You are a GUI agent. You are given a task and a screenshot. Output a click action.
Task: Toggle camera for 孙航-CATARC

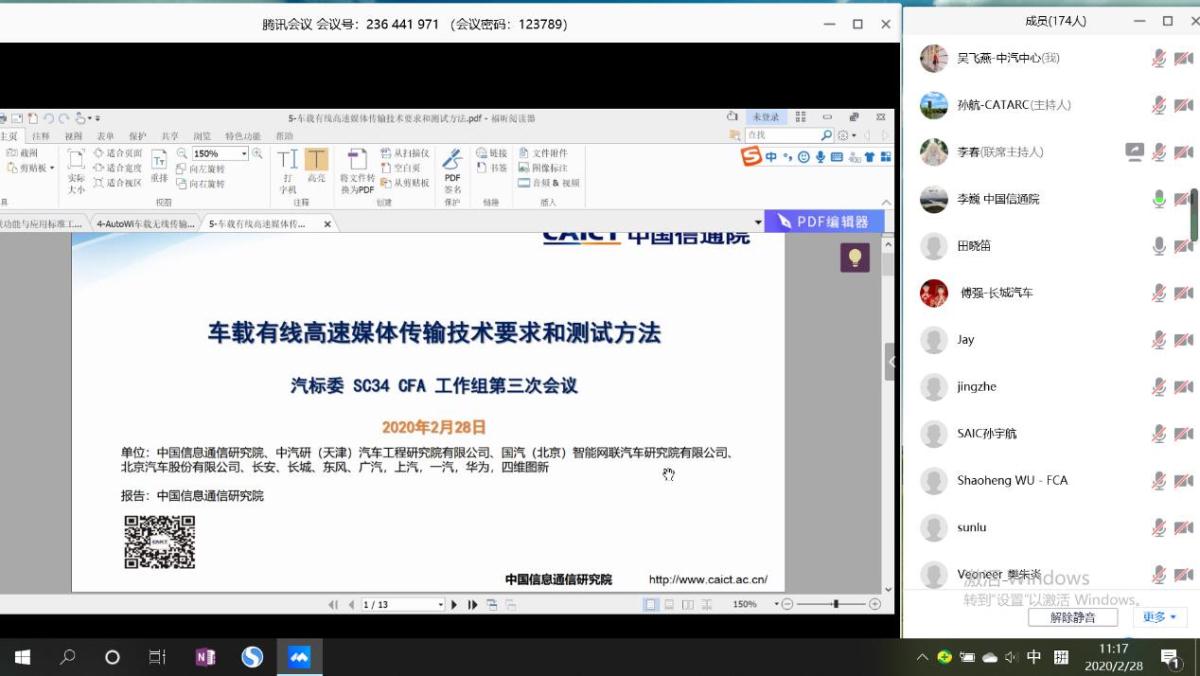tap(1184, 105)
